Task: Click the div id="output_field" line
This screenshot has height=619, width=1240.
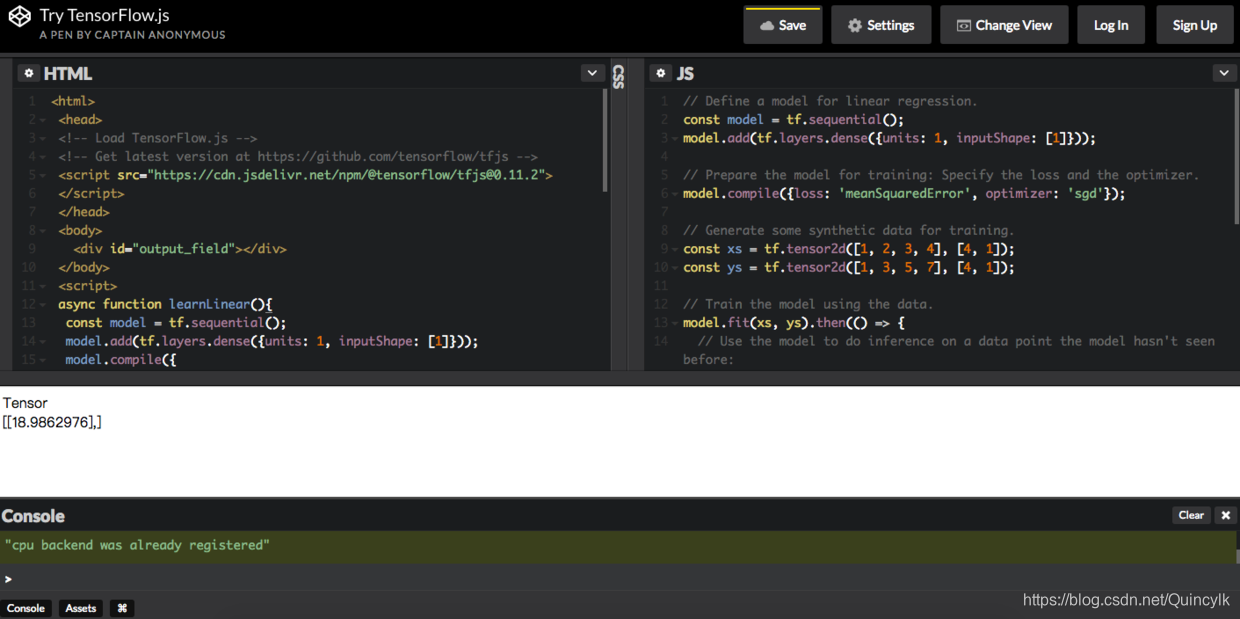Action: pos(180,249)
